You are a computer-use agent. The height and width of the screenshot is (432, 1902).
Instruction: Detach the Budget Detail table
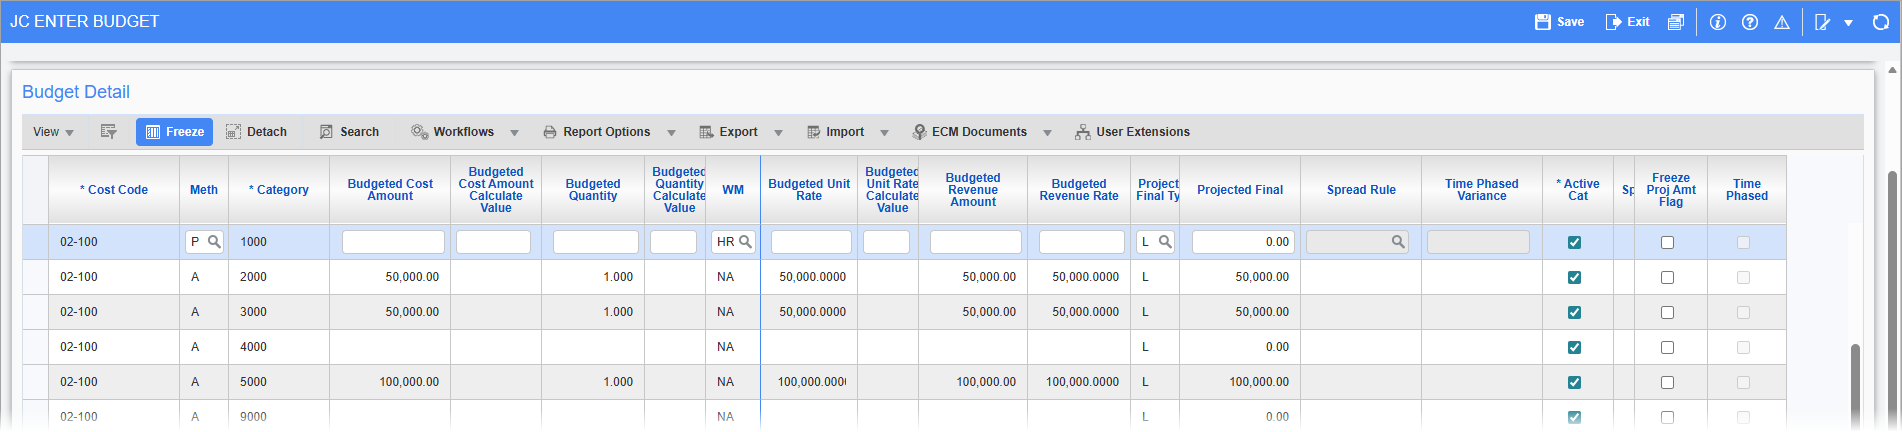[x=257, y=132]
